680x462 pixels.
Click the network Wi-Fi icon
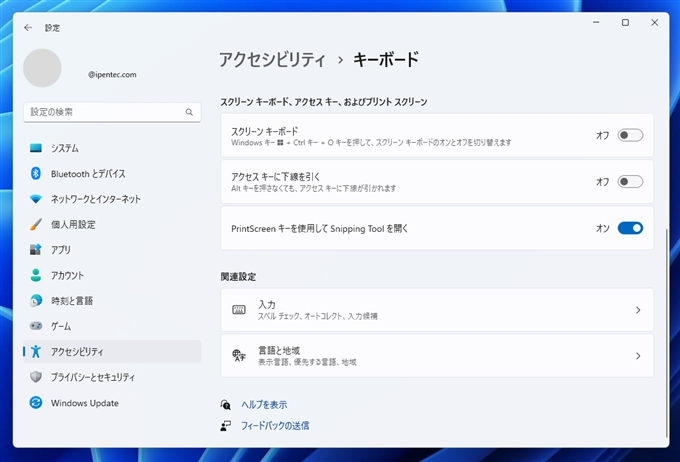click(36, 199)
